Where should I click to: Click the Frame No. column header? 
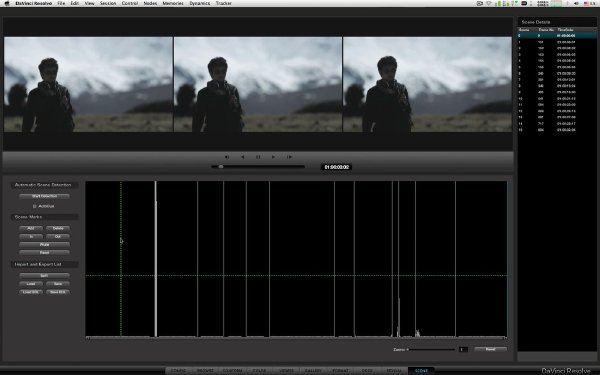coord(546,29)
